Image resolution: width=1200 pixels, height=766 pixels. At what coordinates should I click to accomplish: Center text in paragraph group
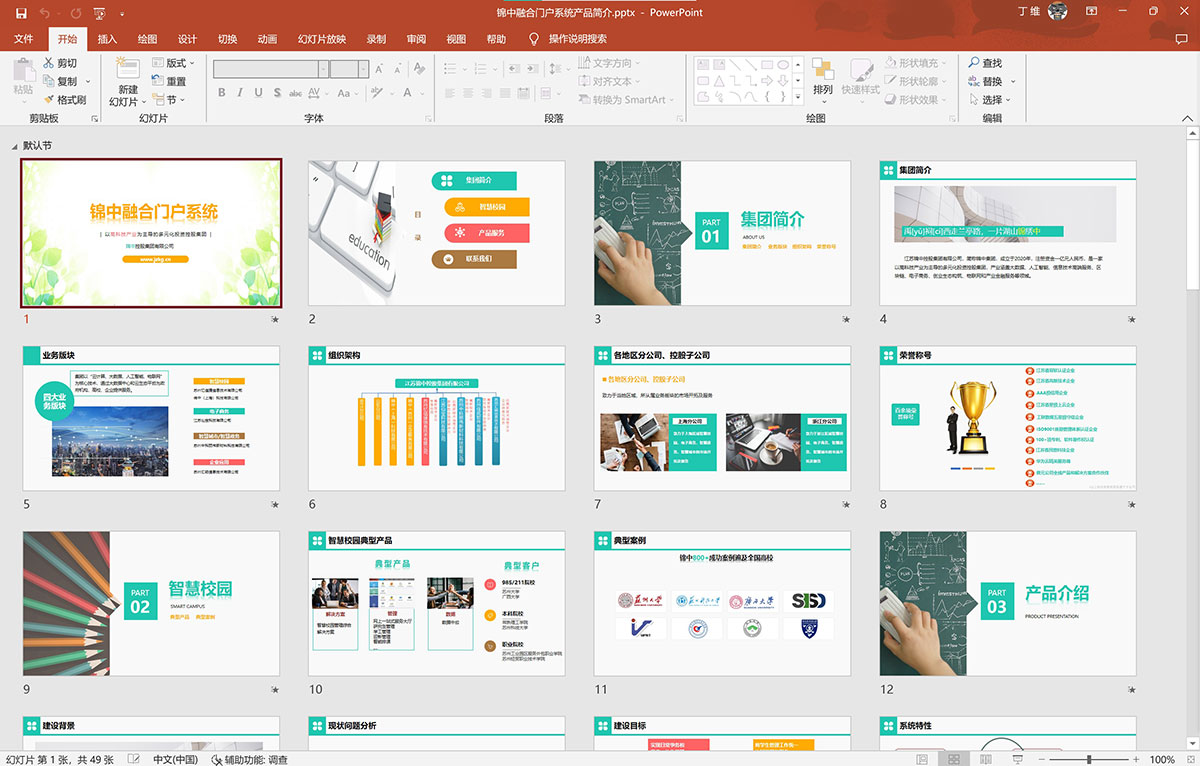[470, 93]
